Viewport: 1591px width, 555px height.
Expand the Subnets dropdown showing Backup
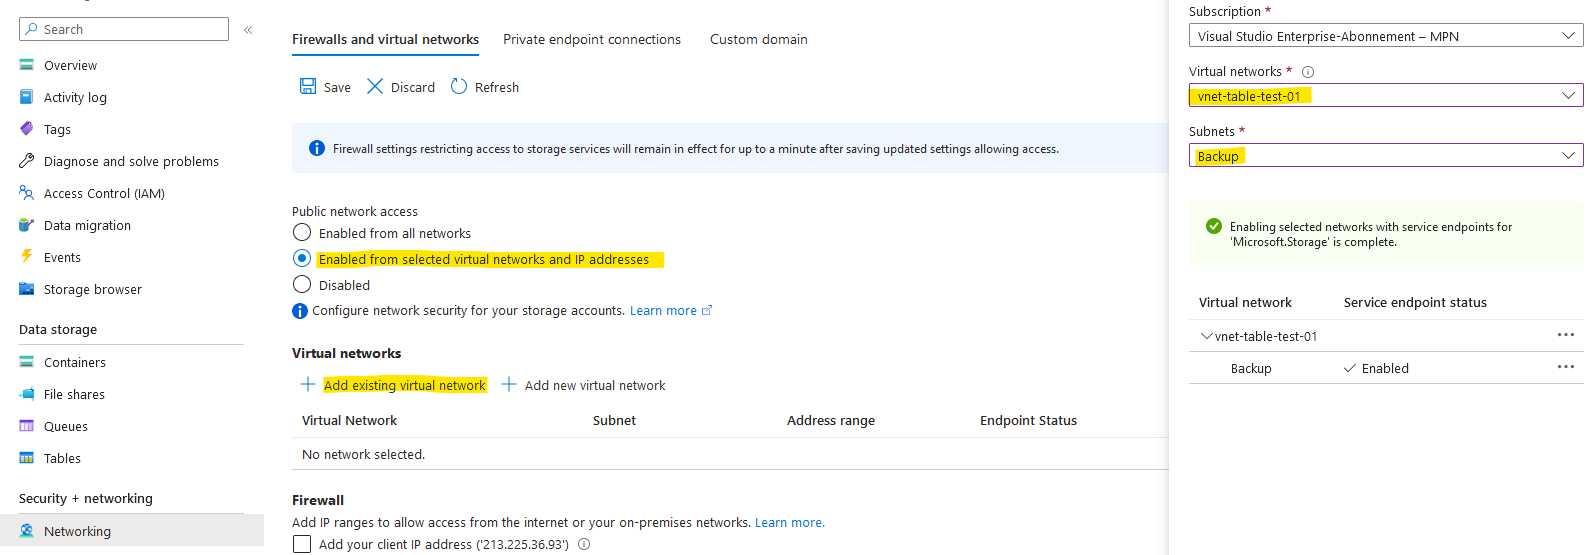coord(1385,156)
